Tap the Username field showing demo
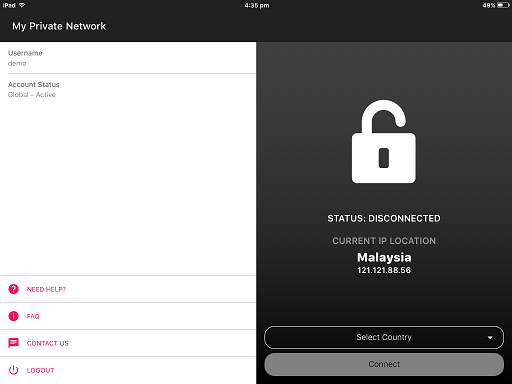 click(128, 58)
